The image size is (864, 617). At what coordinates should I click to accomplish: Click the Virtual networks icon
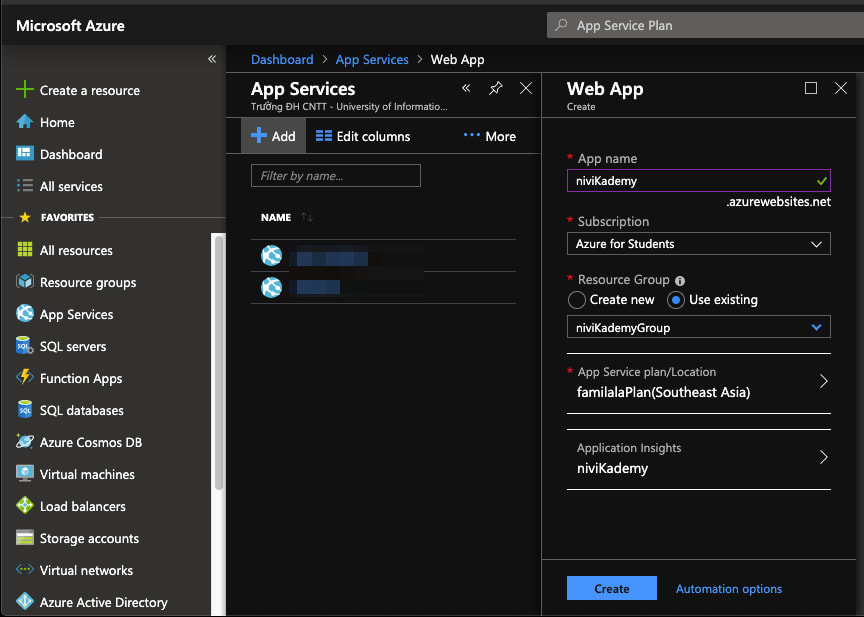[25, 569]
